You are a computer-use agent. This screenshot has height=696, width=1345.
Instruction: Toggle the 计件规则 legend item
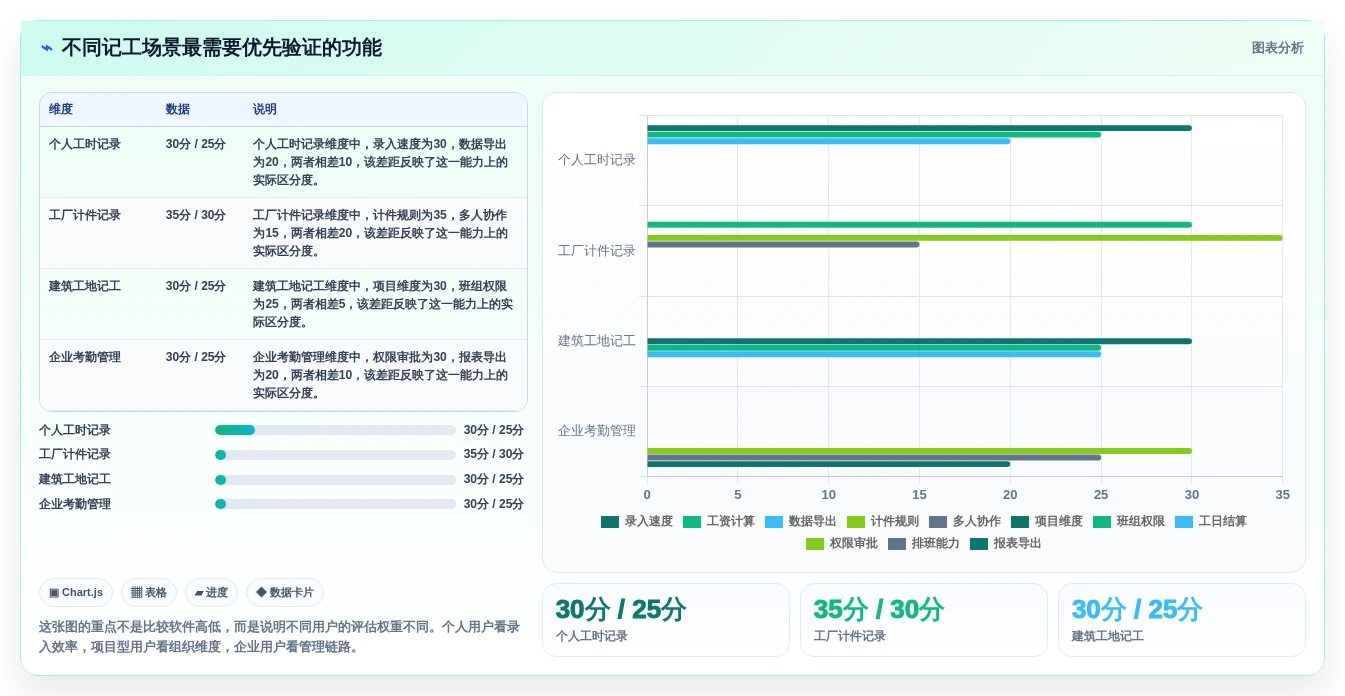pos(883,521)
